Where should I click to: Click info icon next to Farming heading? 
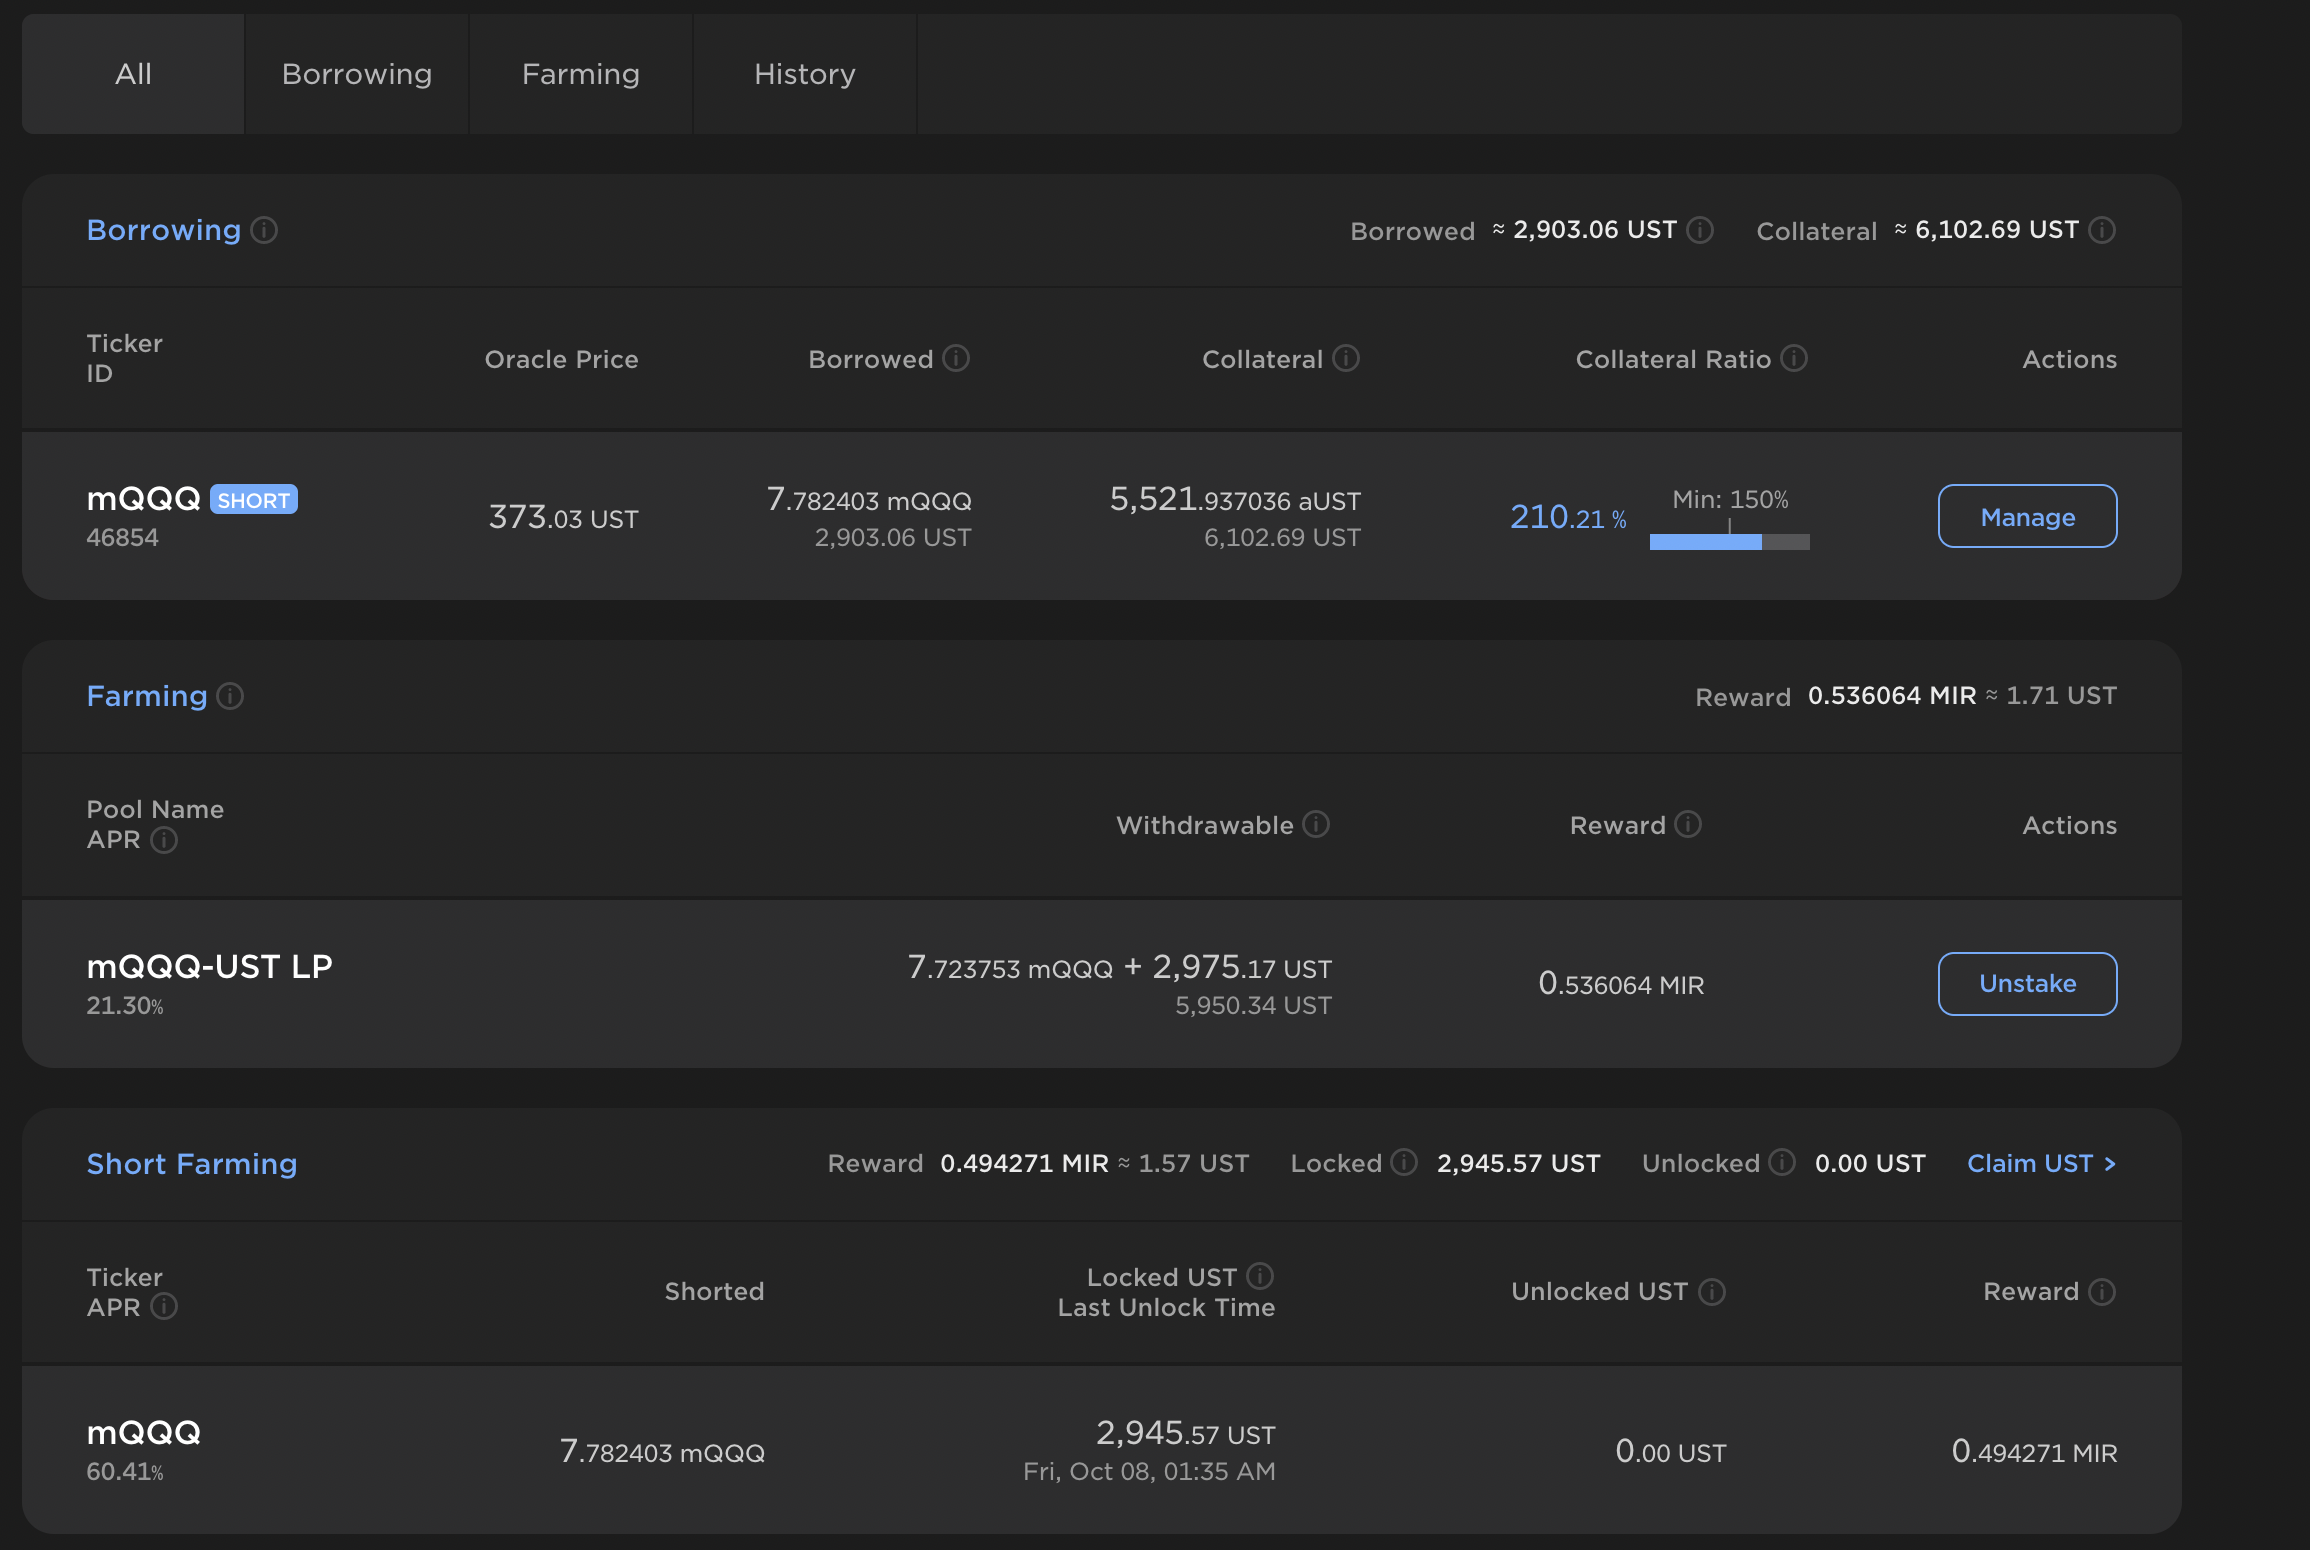point(230,696)
